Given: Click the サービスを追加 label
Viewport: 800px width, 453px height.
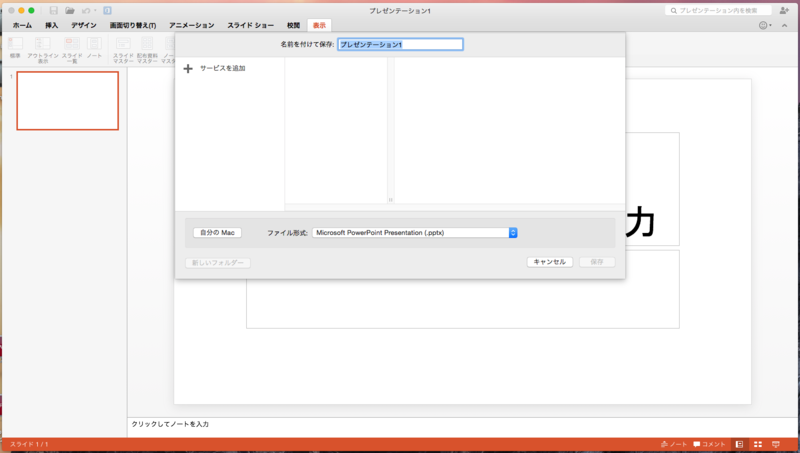Looking at the screenshot, I should tap(222, 68).
